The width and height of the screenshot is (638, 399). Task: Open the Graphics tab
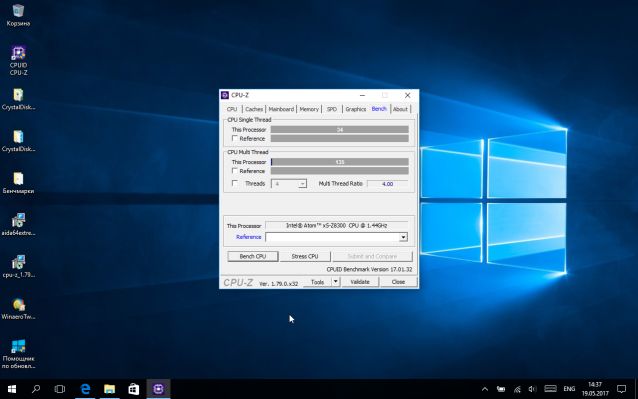pos(356,109)
